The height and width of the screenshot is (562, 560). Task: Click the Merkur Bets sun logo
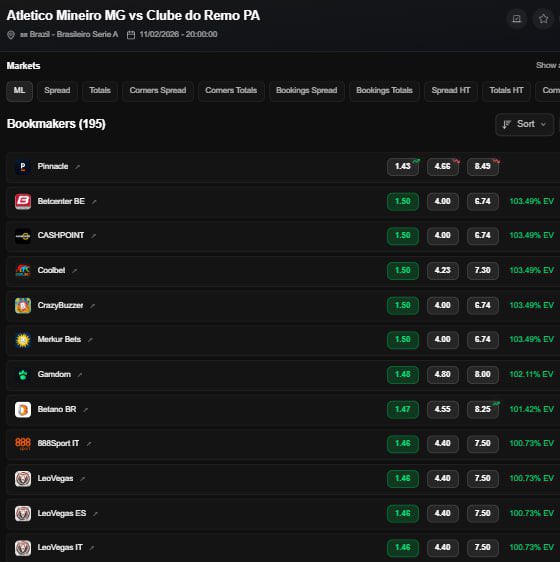(x=23, y=340)
